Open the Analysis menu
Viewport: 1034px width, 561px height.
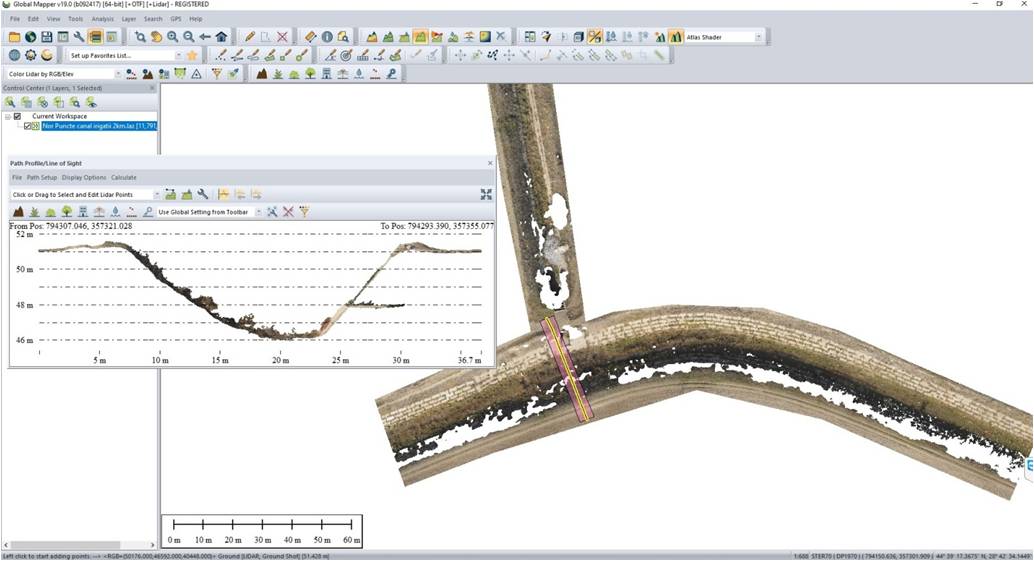tap(102, 19)
